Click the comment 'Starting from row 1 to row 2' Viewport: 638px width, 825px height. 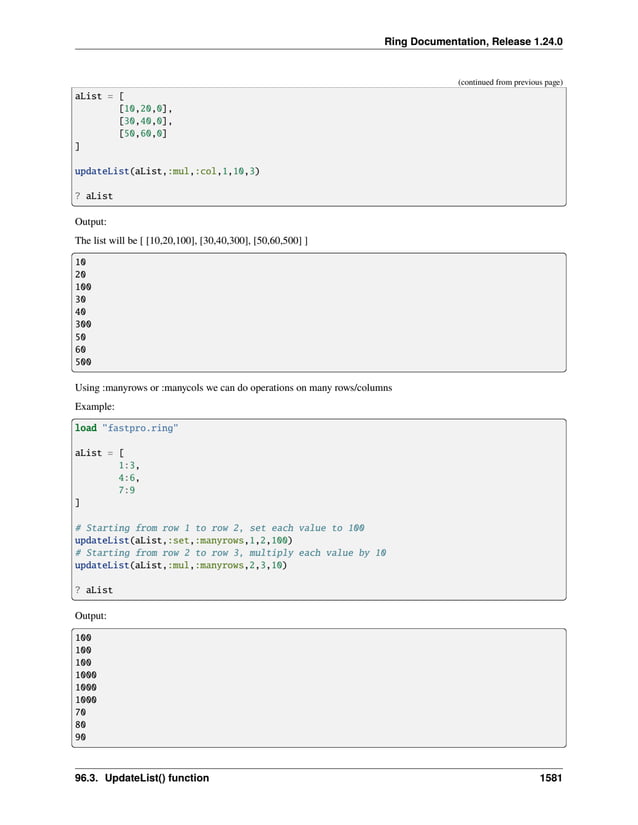click(219, 528)
